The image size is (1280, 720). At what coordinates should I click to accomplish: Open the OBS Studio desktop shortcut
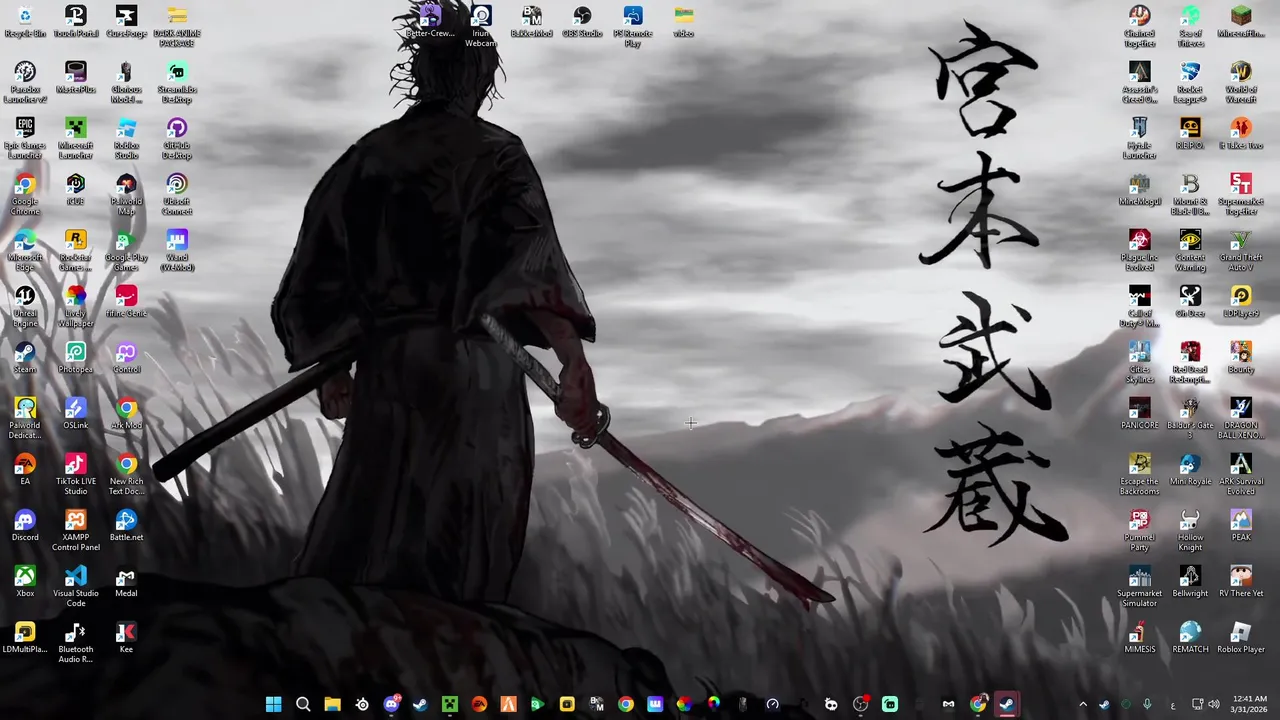(x=582, y=22)
